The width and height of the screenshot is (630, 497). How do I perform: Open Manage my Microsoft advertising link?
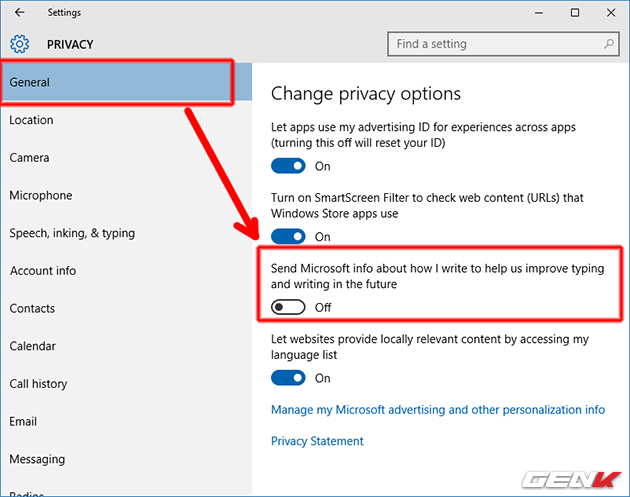(438, 410)
